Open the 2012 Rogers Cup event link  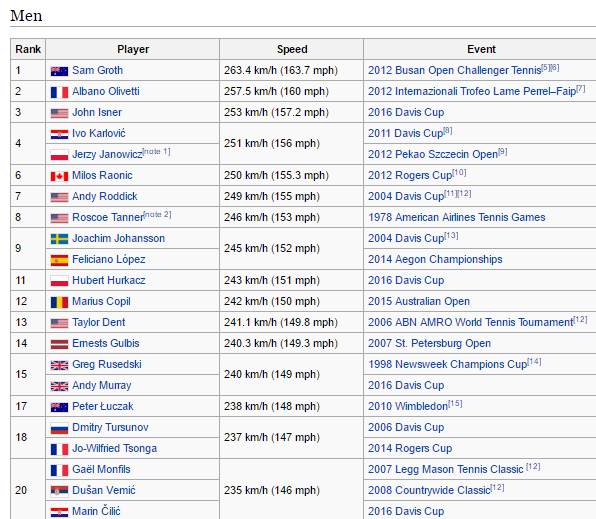pos(410,175)
